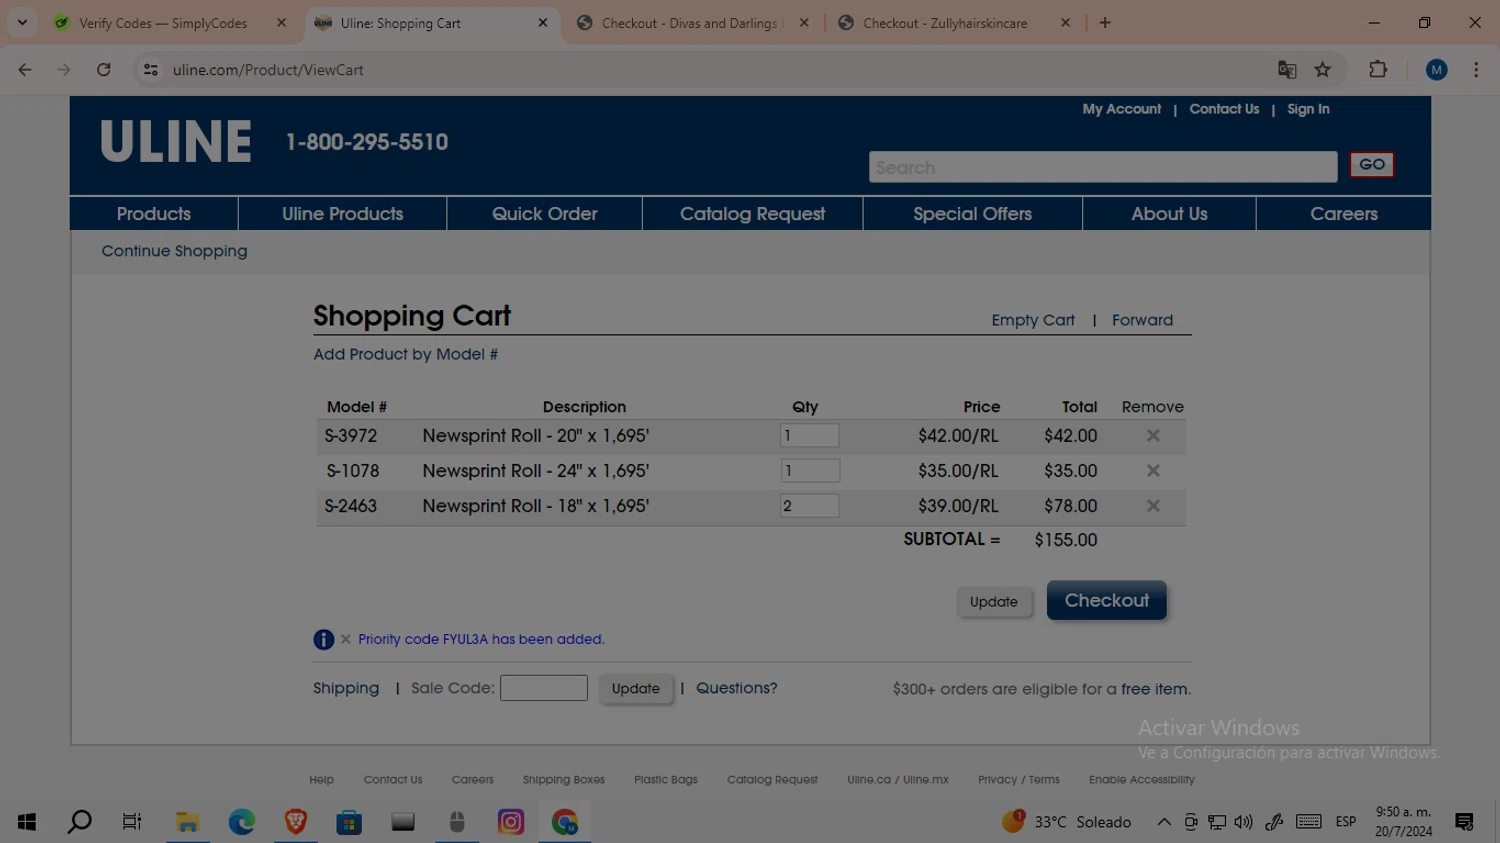Close the Verify Codes SimplyCodes tab
Image resolution: width=1500 pixels, height=843 pixels.
[281, 23]
